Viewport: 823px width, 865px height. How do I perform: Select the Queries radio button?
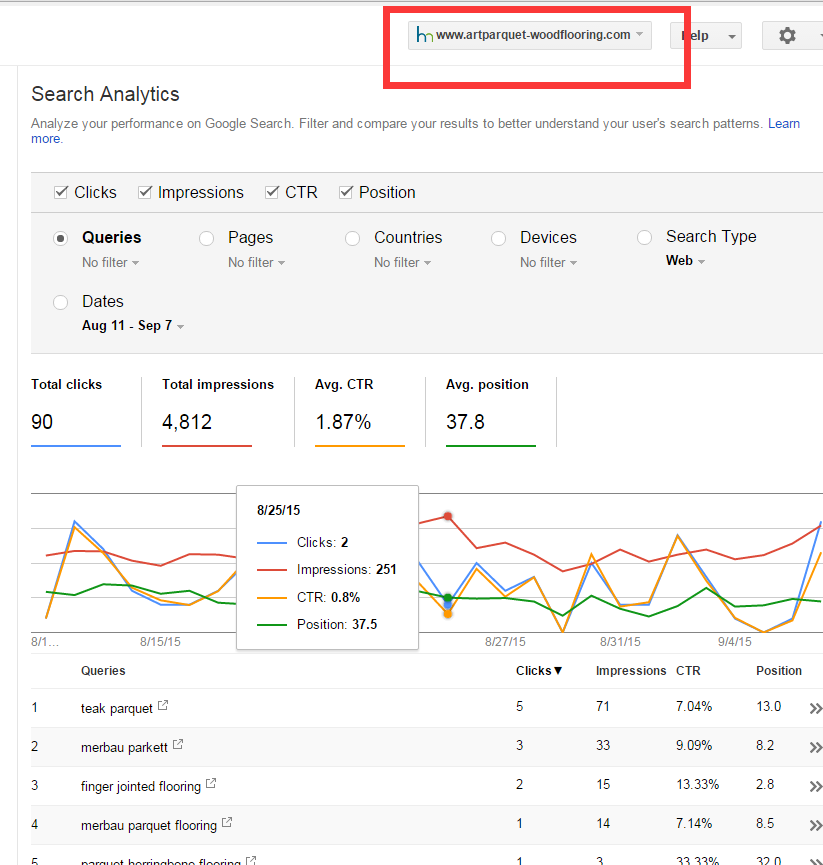tap(61, 238)
